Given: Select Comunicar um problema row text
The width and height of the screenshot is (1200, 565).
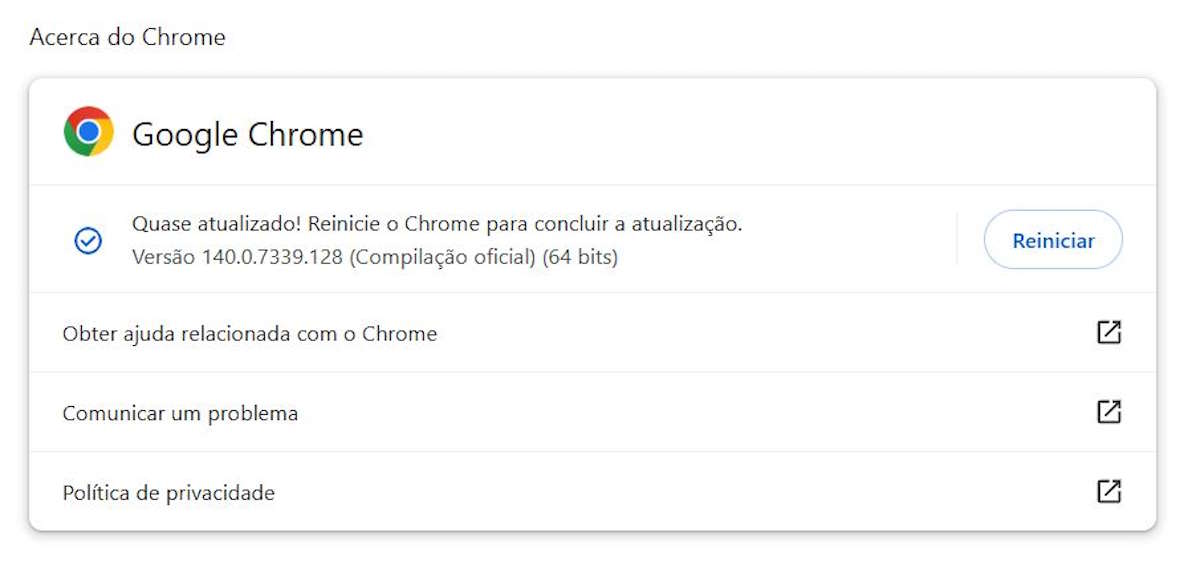Looking at the screenshot, I should (180, 413).
